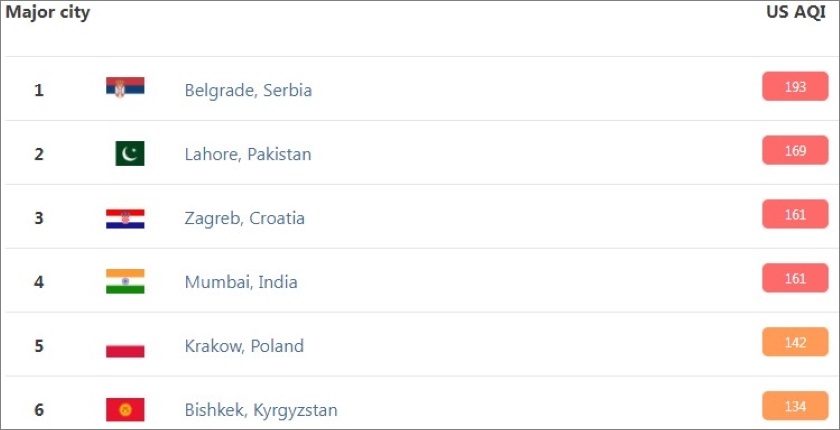Open the Bishkek, Kyrgyzstan link

point(261,410)
